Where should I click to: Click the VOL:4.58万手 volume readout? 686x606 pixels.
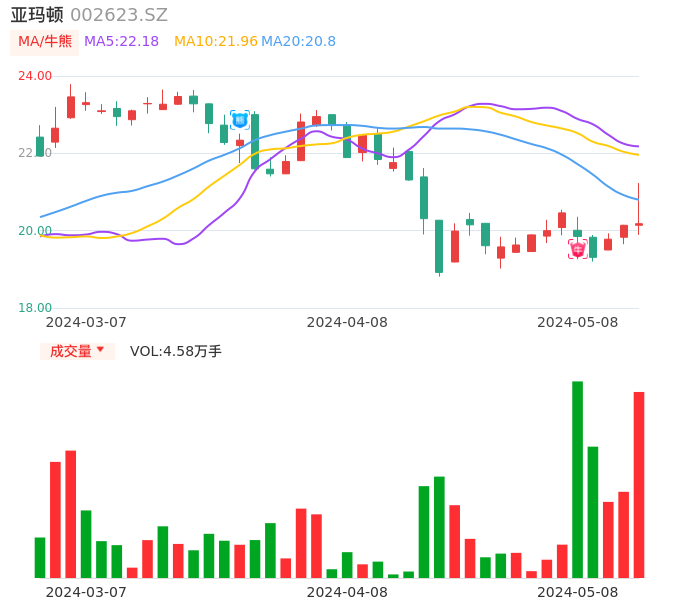tap(175, 351)
